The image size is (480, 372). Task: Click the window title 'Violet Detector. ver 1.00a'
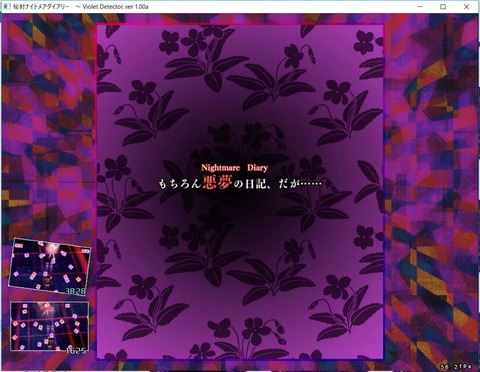115,7
